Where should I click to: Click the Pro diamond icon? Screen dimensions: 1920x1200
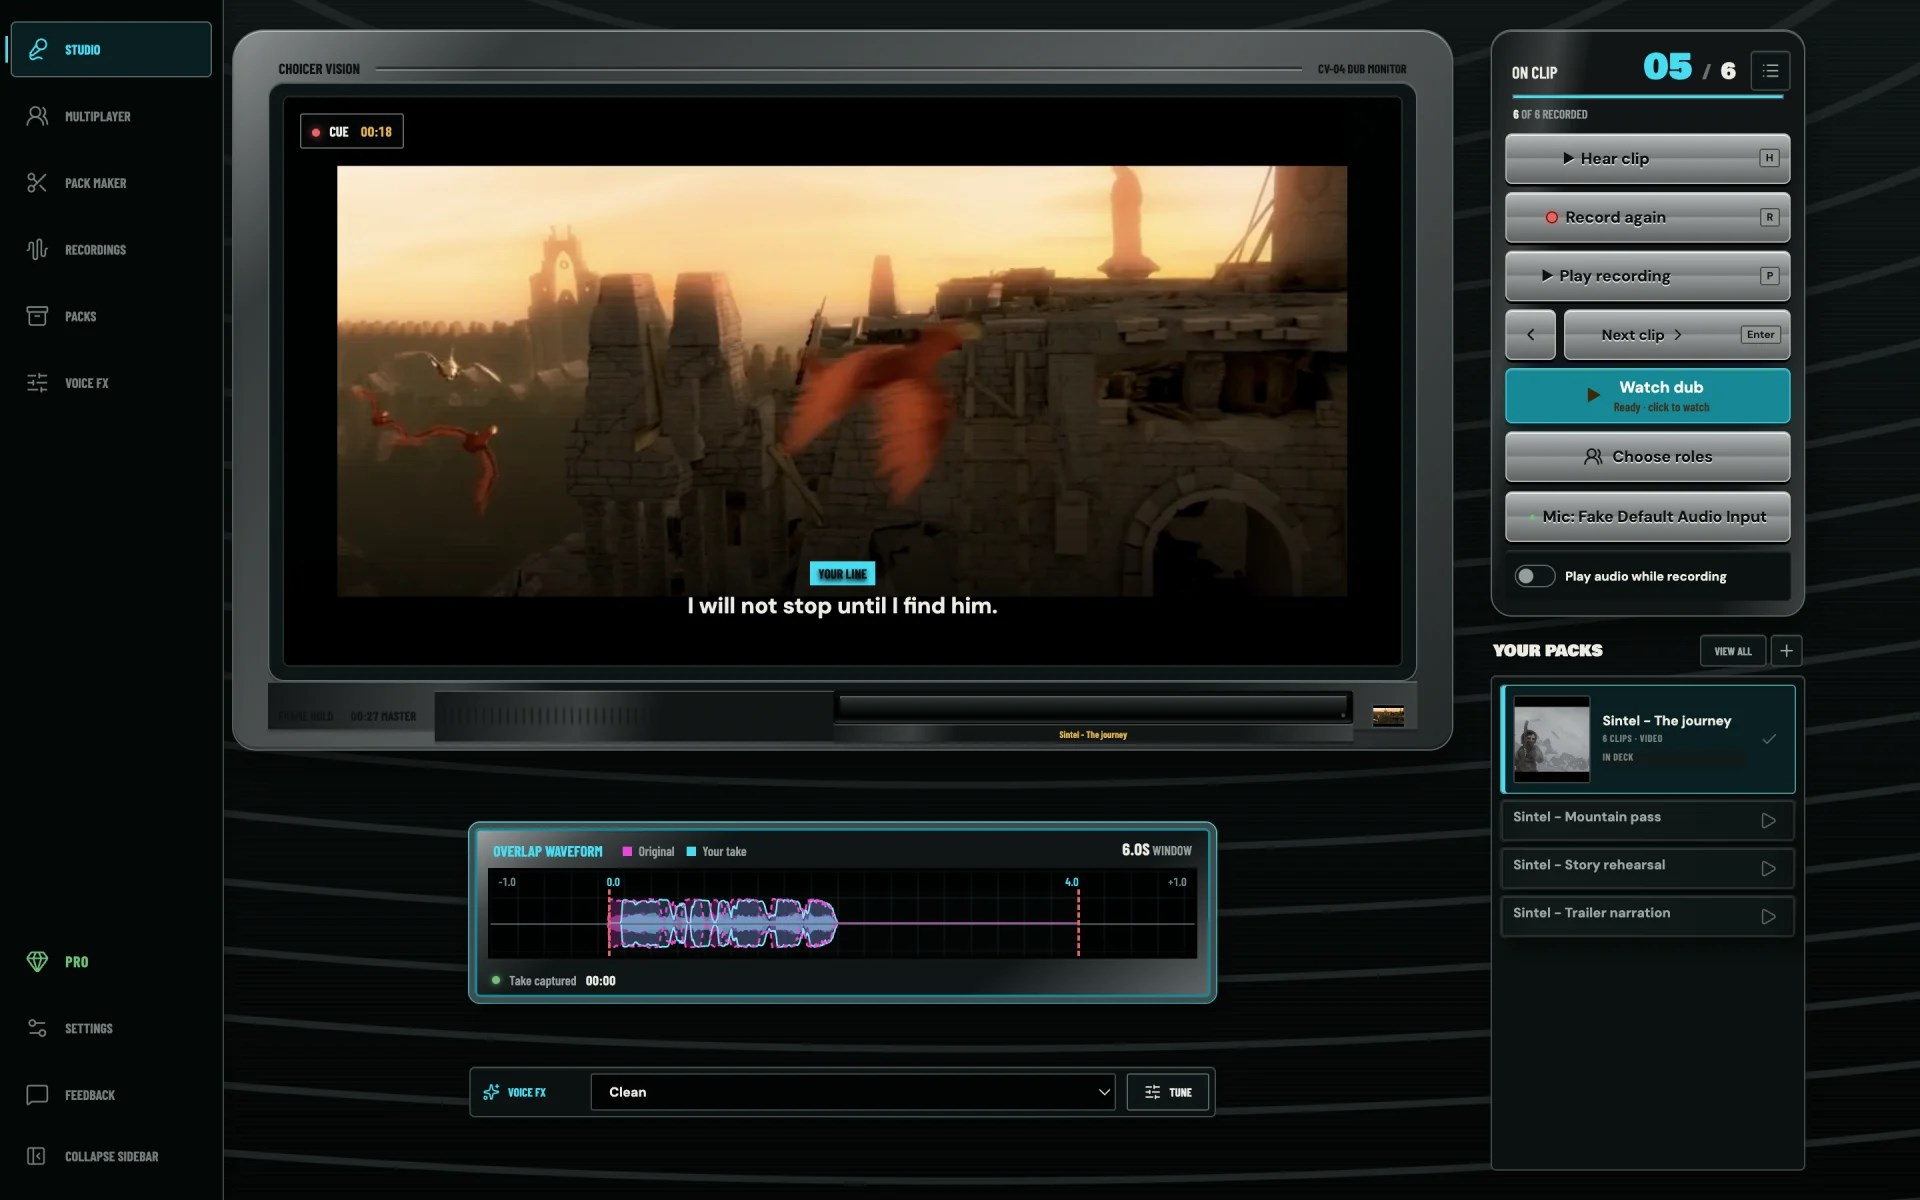37,961
